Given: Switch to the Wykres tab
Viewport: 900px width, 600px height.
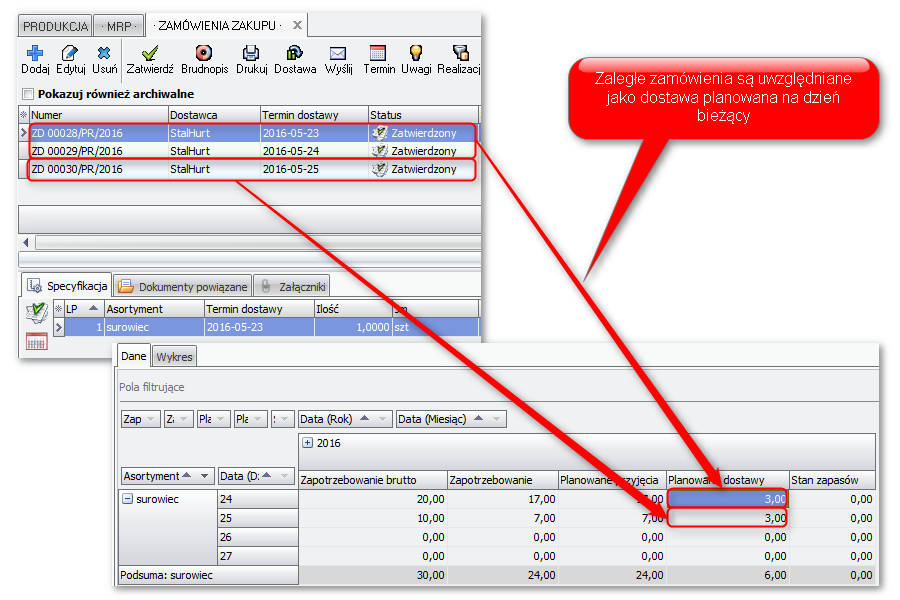Looking at the screenshot, I should point(174,357).
